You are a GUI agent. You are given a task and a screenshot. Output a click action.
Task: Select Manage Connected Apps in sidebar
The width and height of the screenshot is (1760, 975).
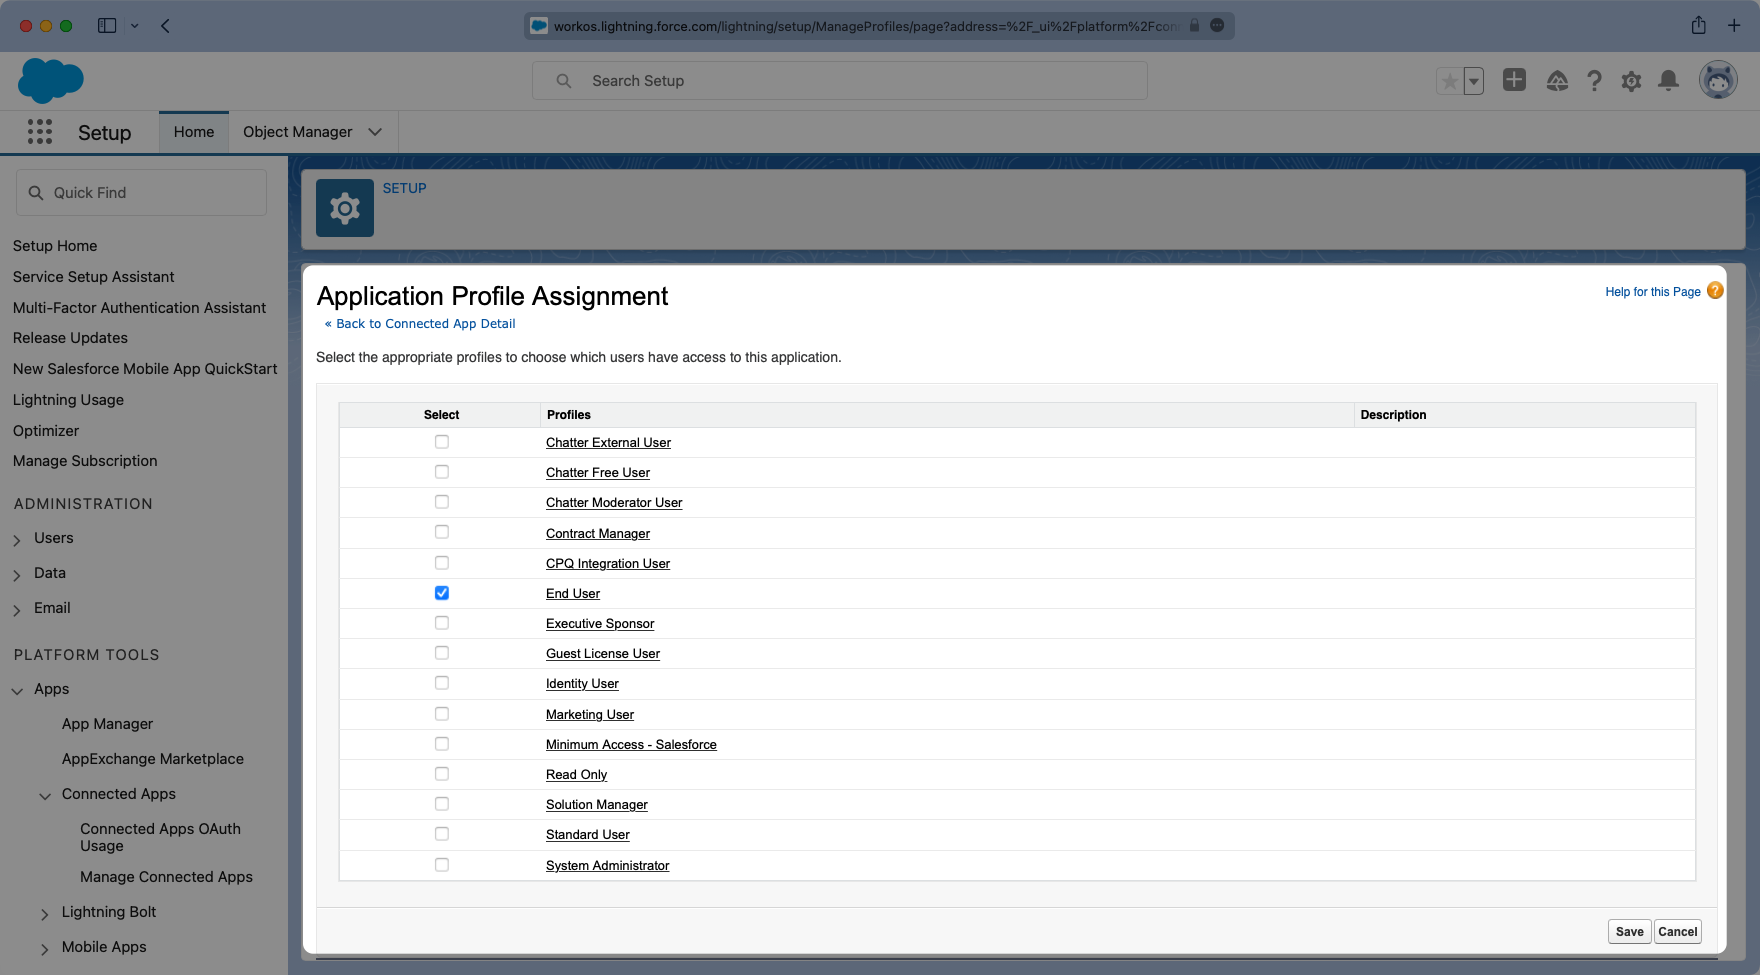point(166,876)
